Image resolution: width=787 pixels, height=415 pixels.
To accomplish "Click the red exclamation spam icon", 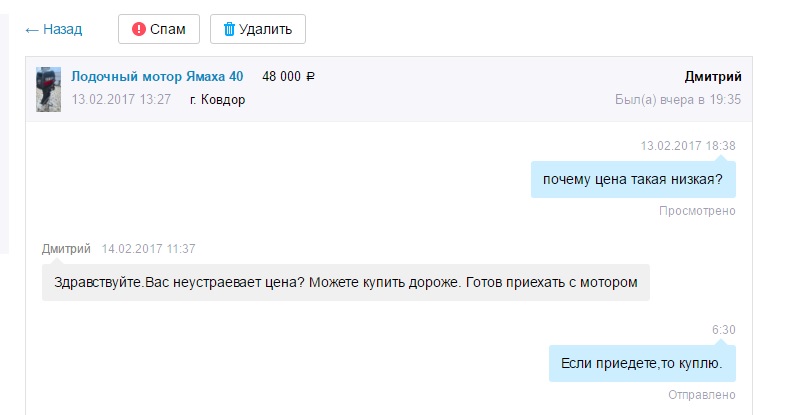I will [x=139, y=29].
